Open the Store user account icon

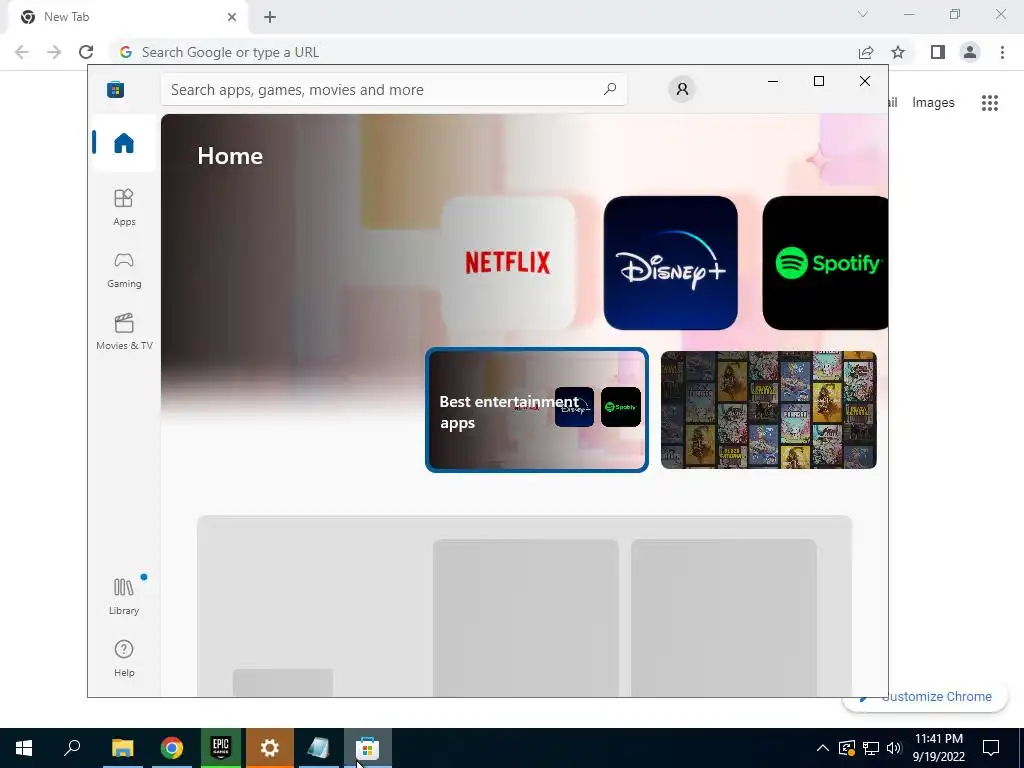(682, 89)
